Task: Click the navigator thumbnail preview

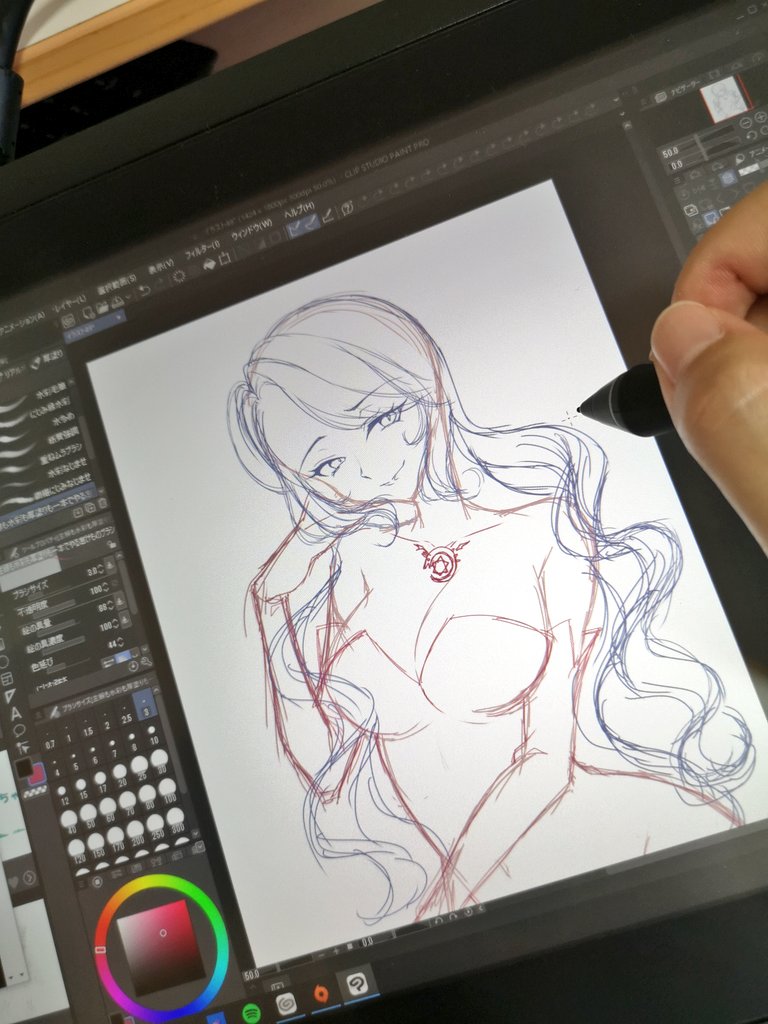Action: 723,98
